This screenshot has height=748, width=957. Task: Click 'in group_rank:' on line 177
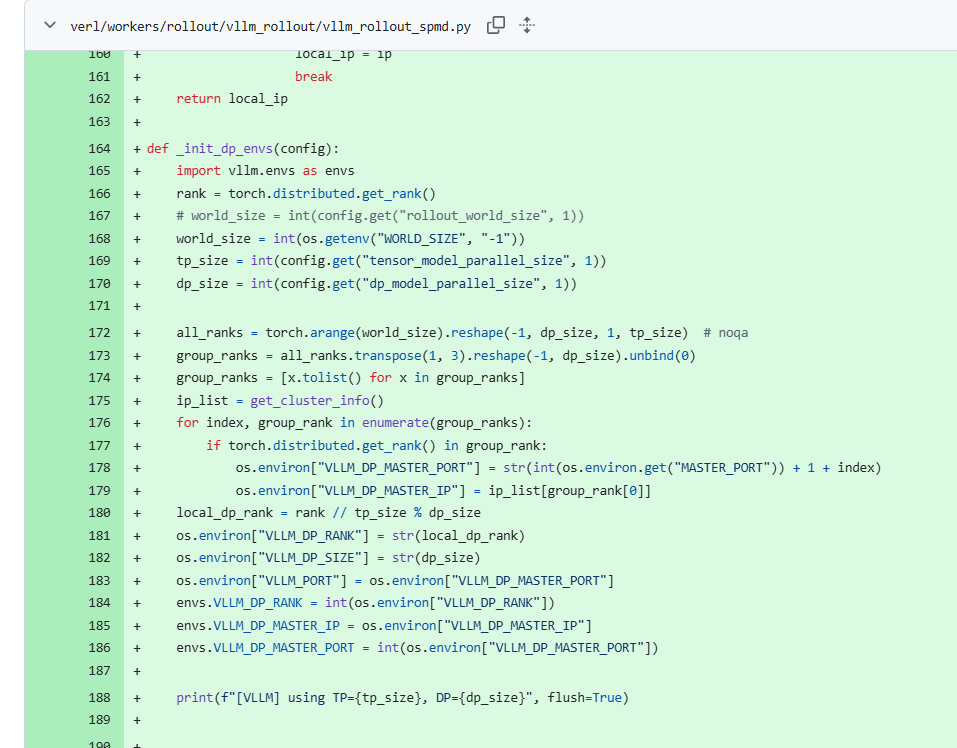495,445
